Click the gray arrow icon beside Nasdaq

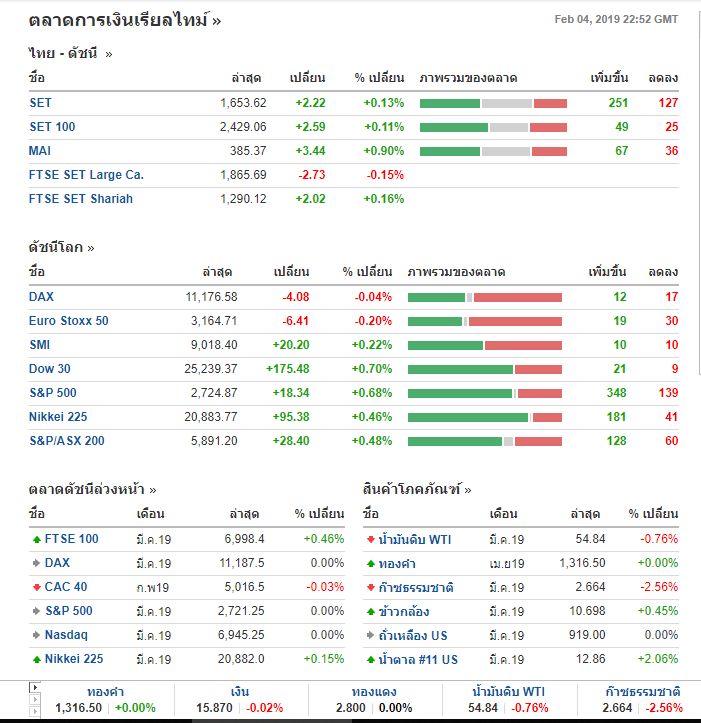(x=37, y=635)
